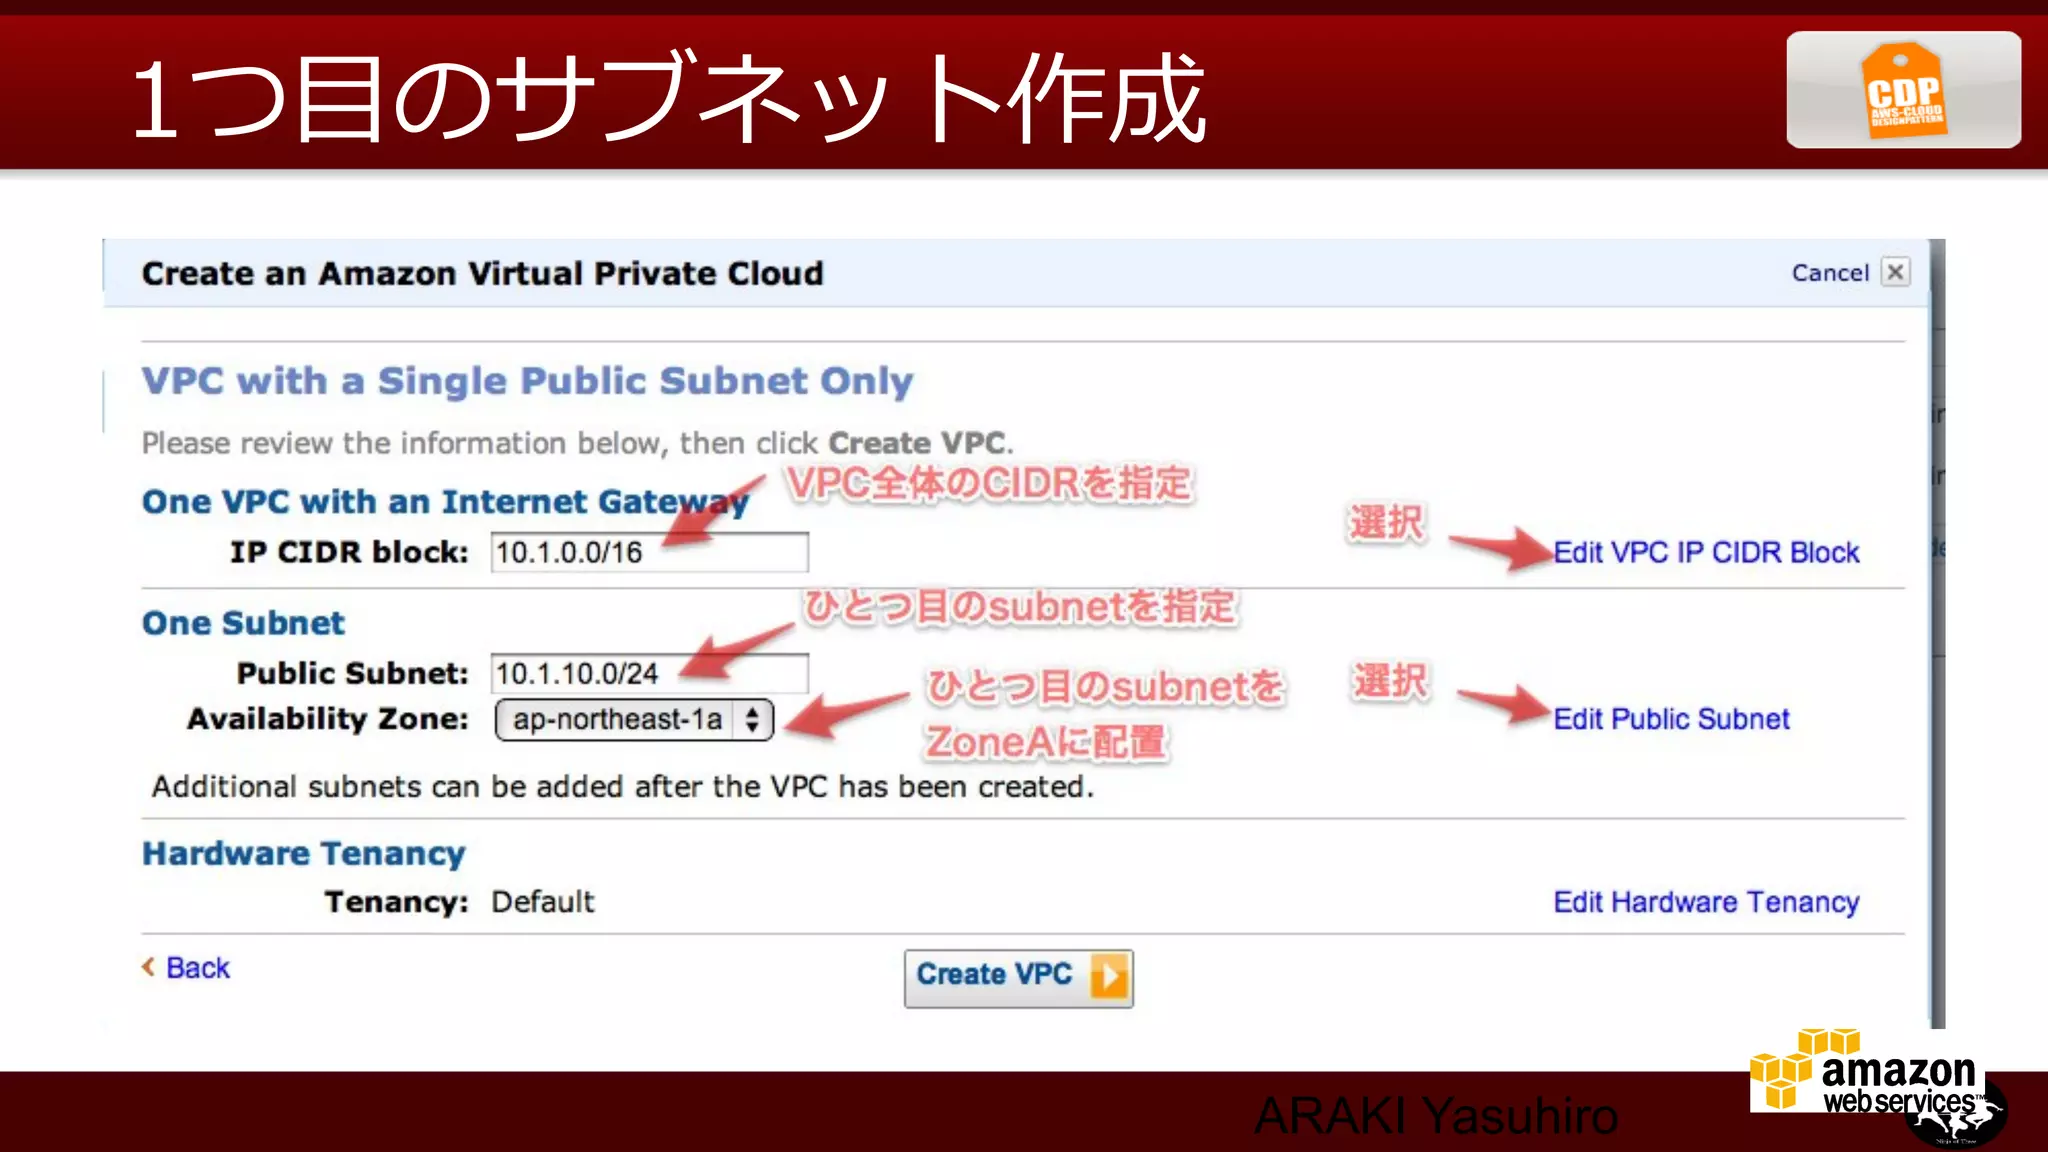The image size is (2048, 1152).
Task: Open the Edit Hardware Tenancy link
Action: pos(1705,902)
